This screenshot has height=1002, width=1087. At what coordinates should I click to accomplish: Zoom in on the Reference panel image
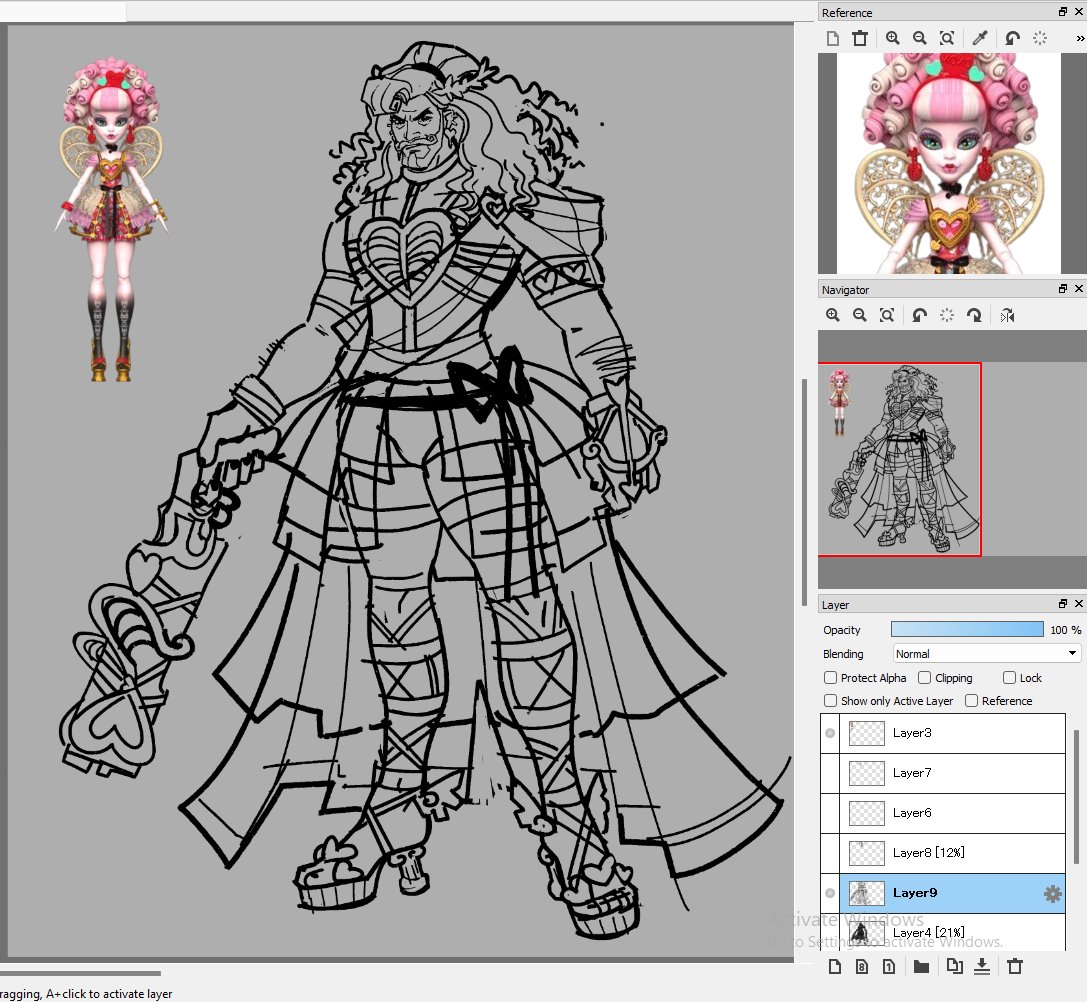(893, 38)
